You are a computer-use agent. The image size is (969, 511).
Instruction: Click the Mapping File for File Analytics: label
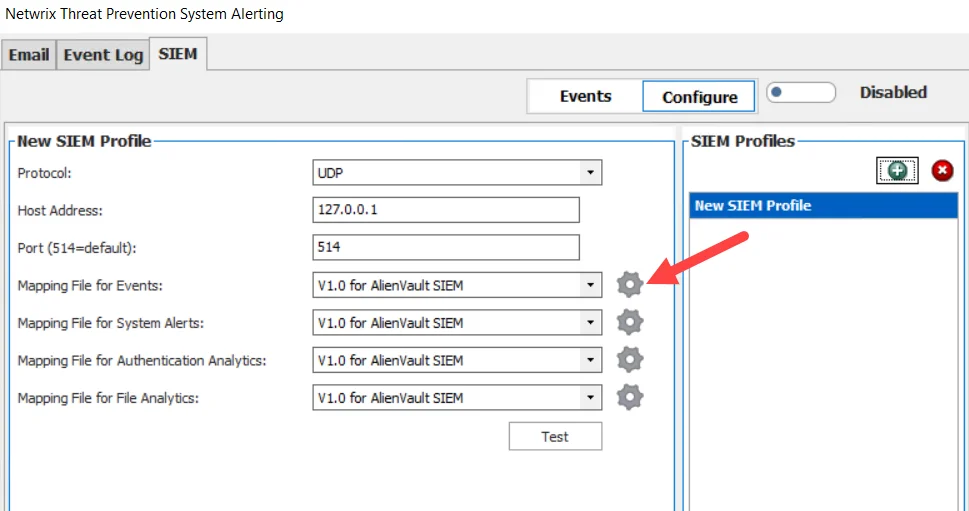click(x=108, y=398)
